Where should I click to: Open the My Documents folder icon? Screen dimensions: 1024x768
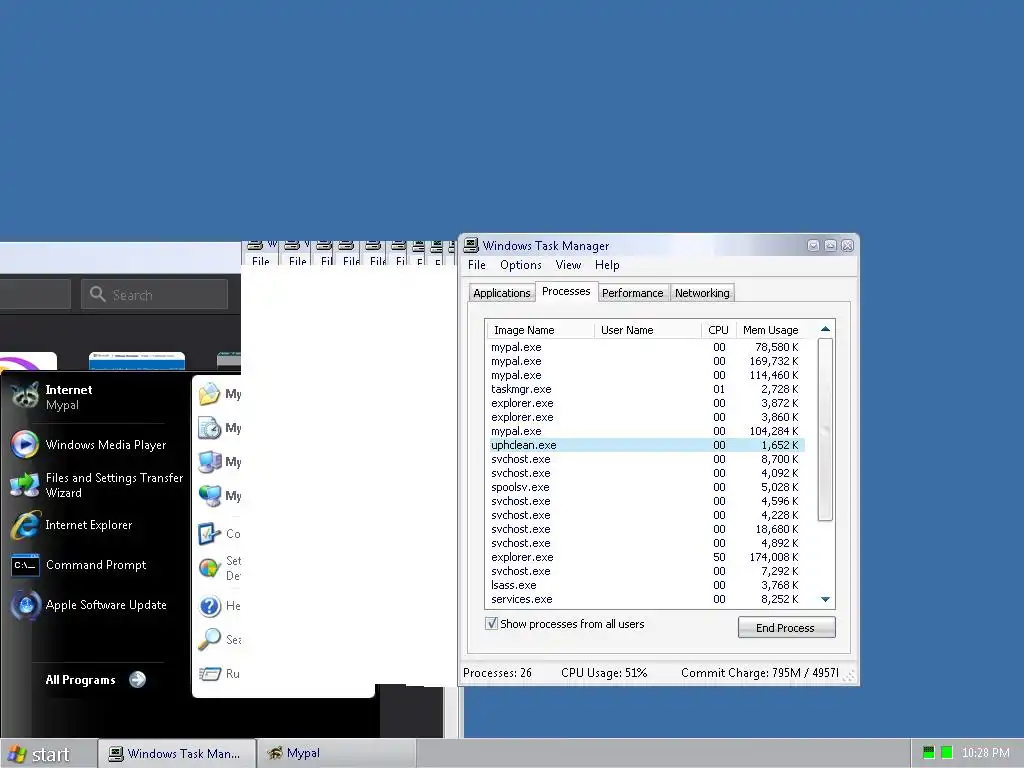click(210, 394)
